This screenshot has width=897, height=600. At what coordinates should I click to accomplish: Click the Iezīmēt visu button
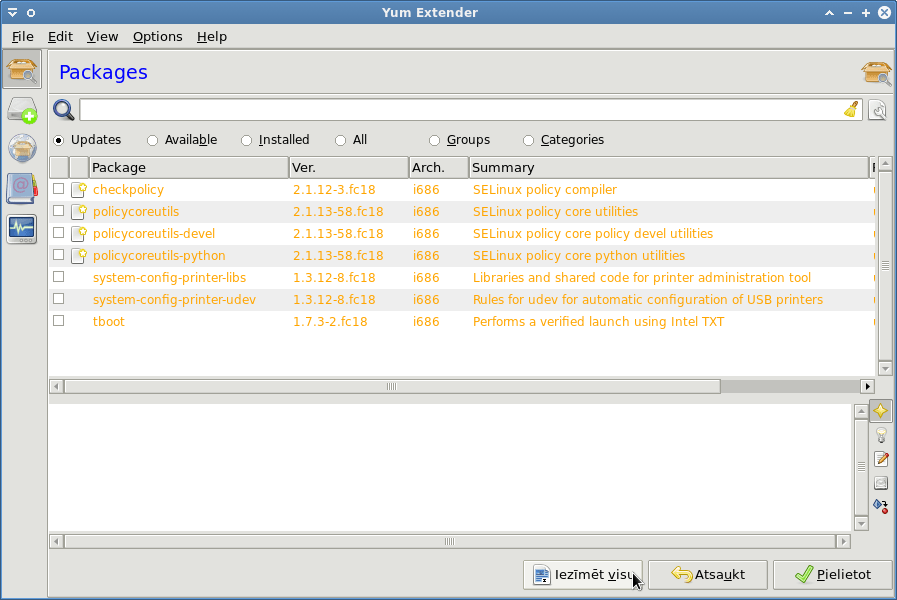point(582,574)
